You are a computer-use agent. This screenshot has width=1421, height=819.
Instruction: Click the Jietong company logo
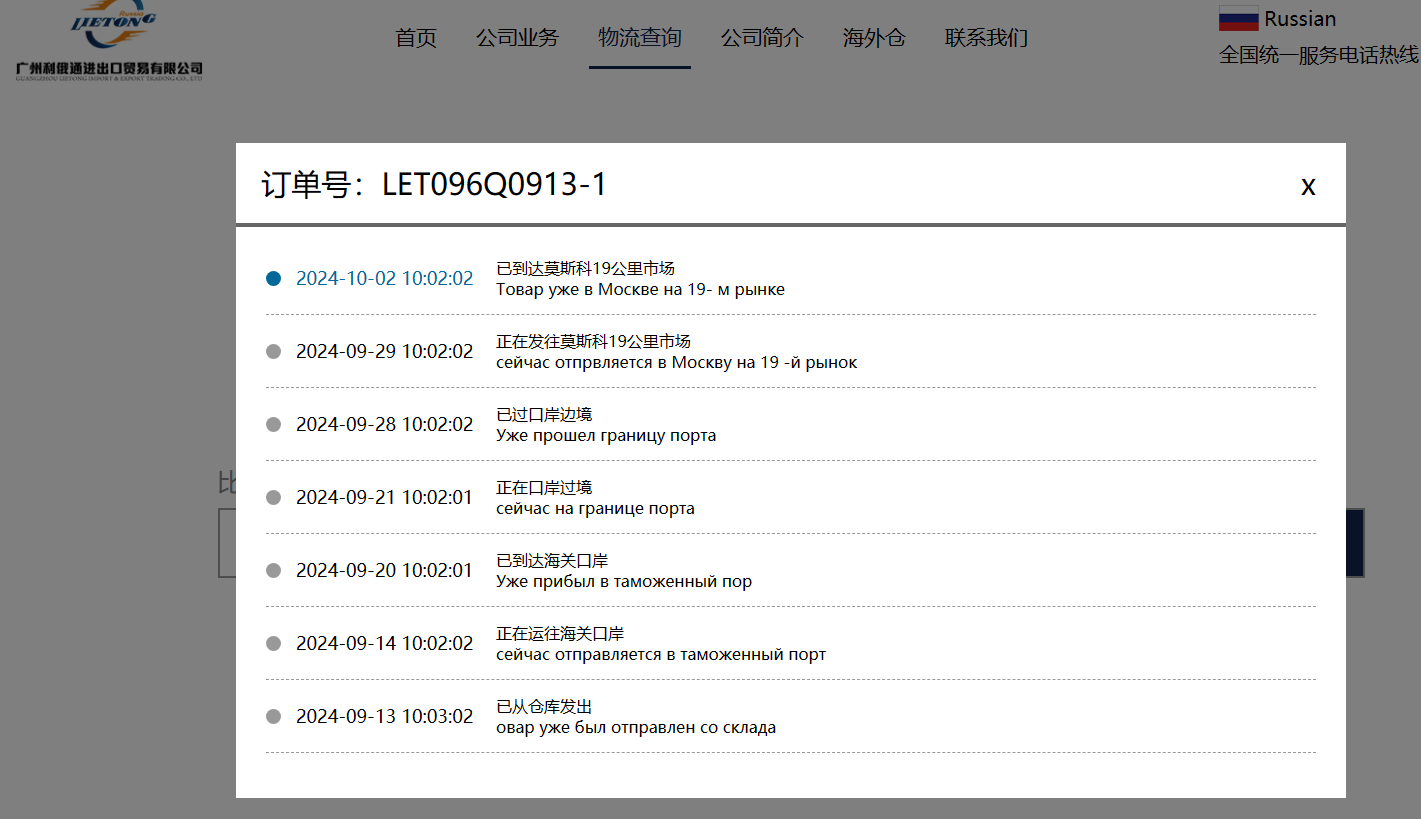[x=110, y=41]
